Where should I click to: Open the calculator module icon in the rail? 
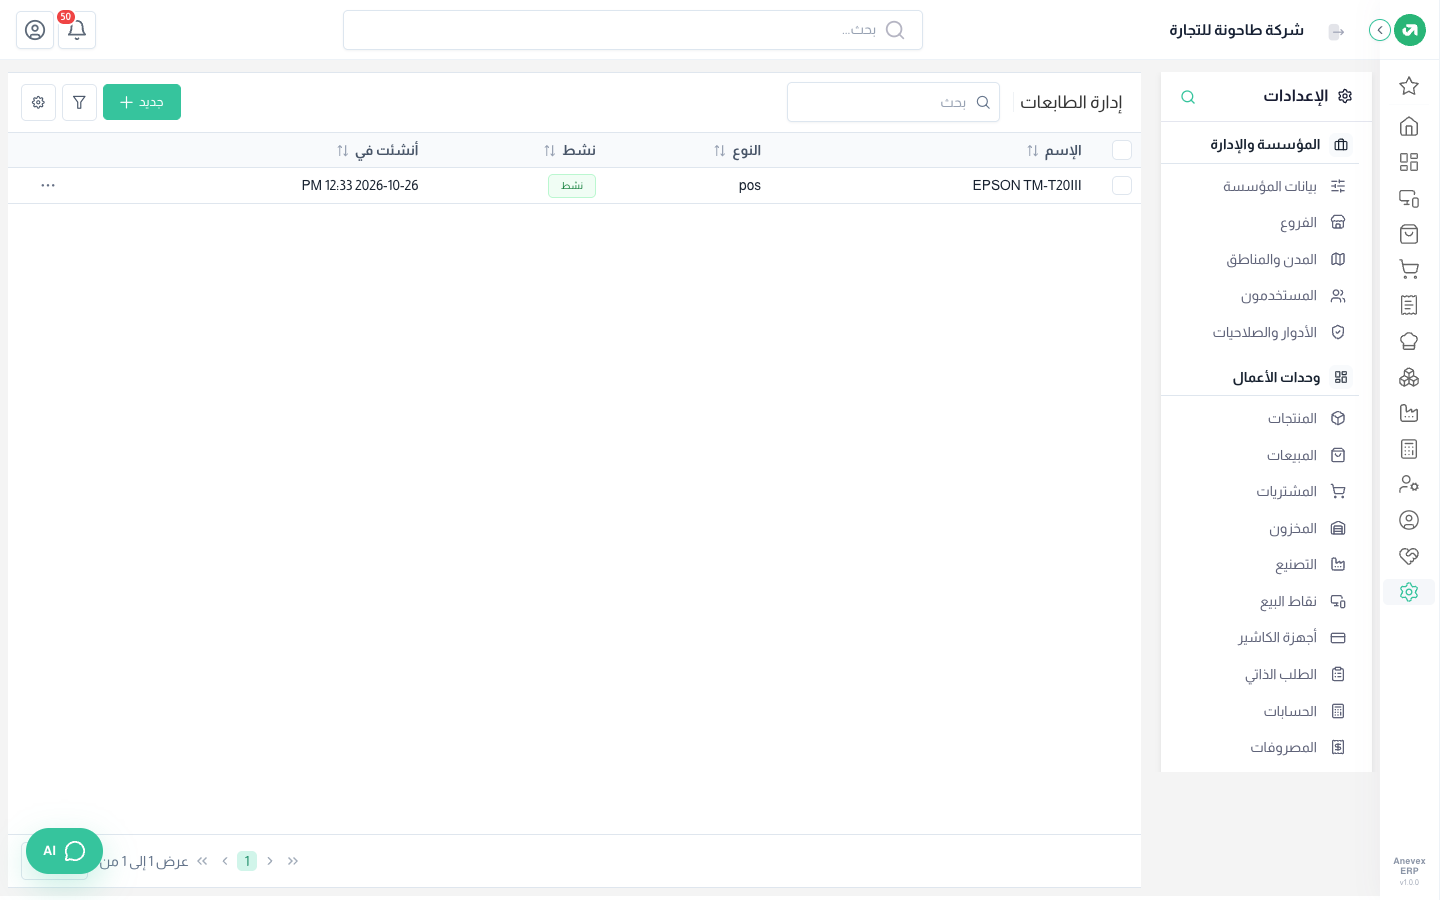[1409, 449]
